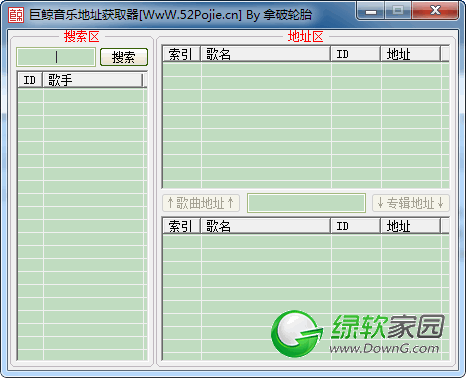
Task: Close the 巨鲸音乐地址获取器 window
Action: [x=435, y=11]
